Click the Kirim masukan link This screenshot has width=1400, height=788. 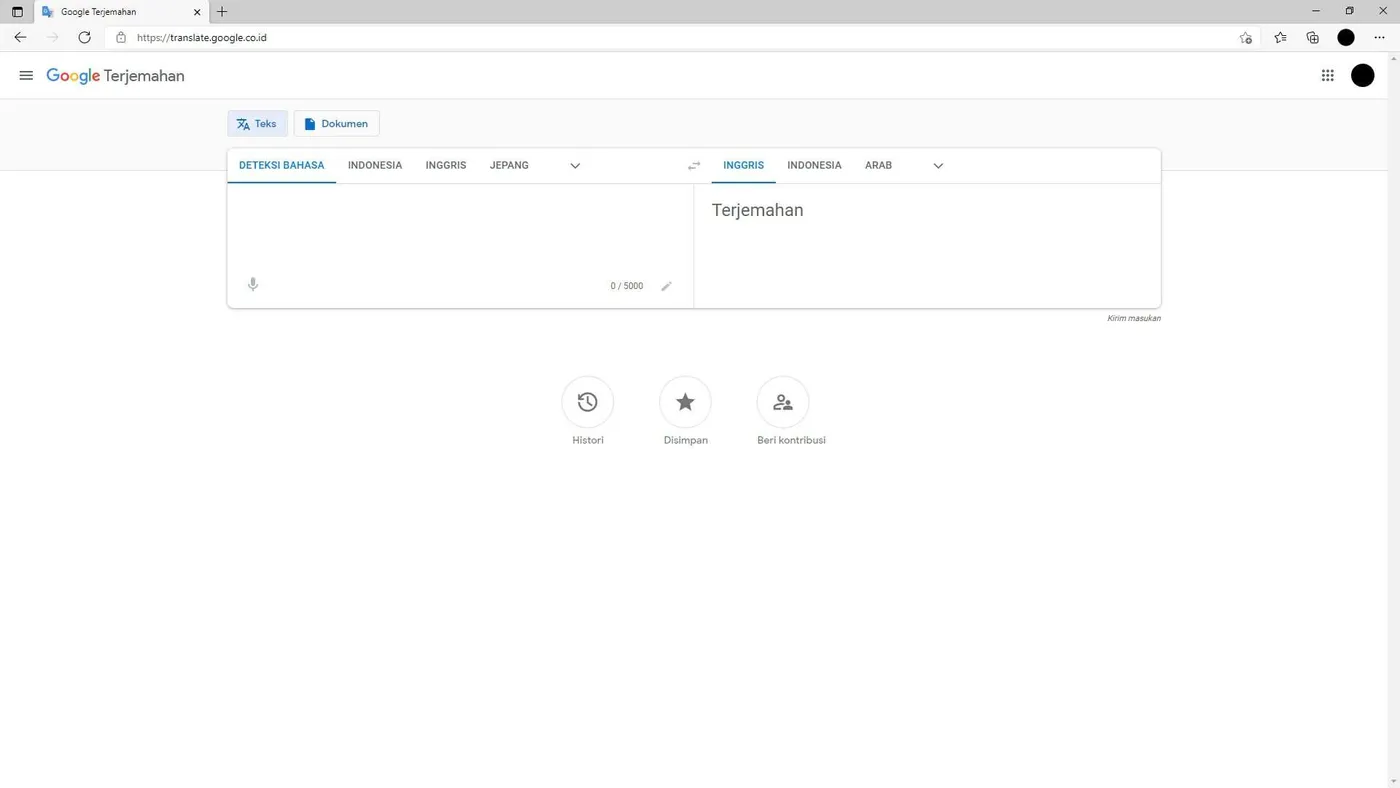pyautogui.click(x=1133, y=318)
